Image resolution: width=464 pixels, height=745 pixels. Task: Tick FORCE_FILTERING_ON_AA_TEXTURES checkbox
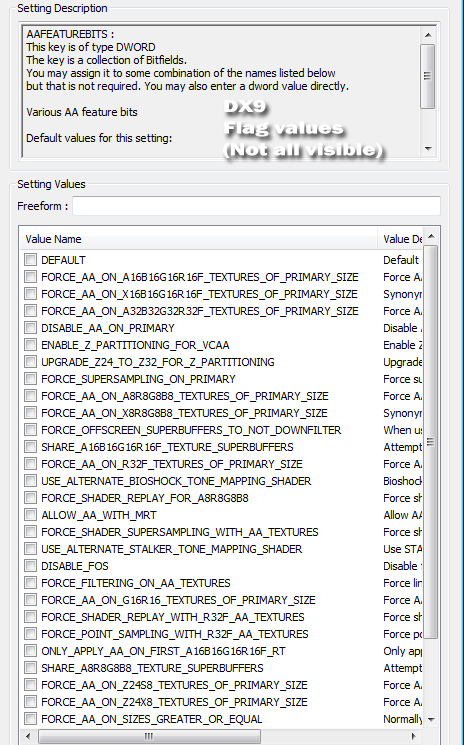[30, 583]
